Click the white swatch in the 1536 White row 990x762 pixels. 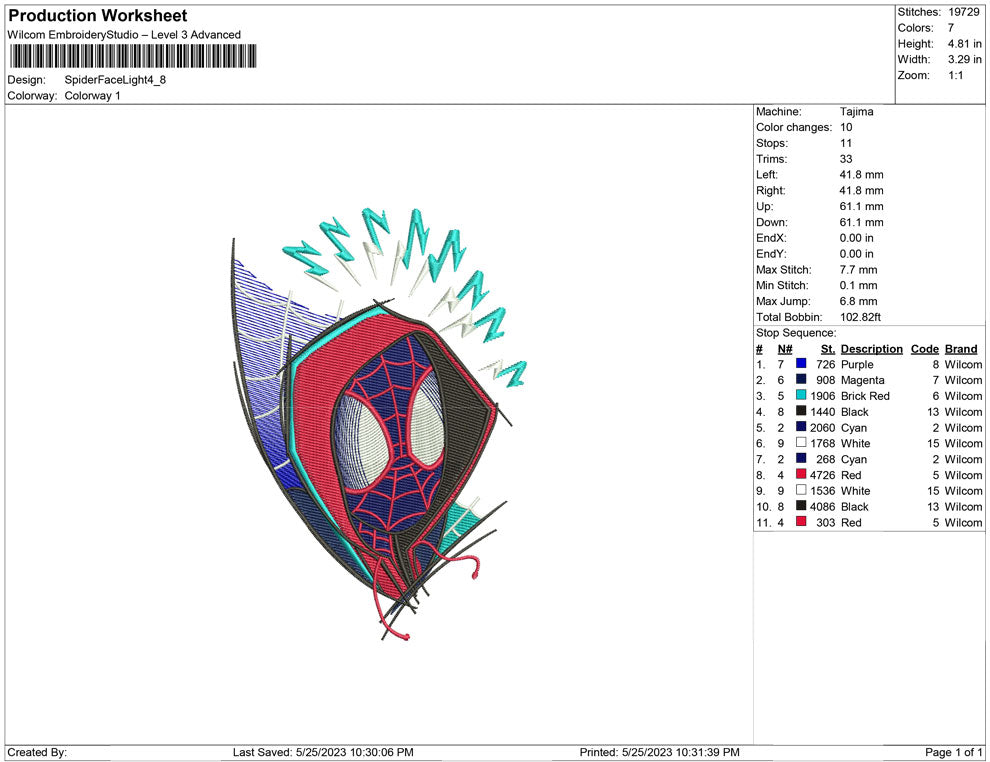click(801, 489)
